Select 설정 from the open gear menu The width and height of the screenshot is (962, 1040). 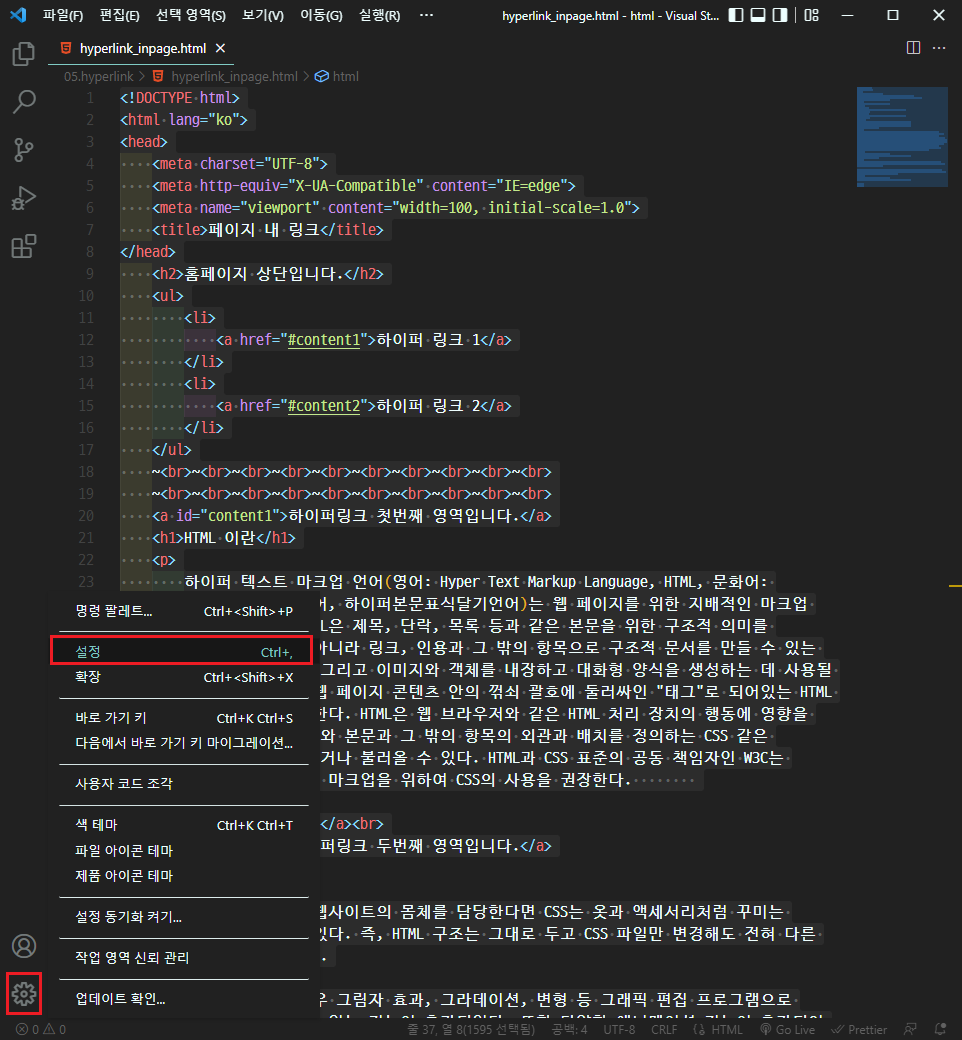[181, 650]
